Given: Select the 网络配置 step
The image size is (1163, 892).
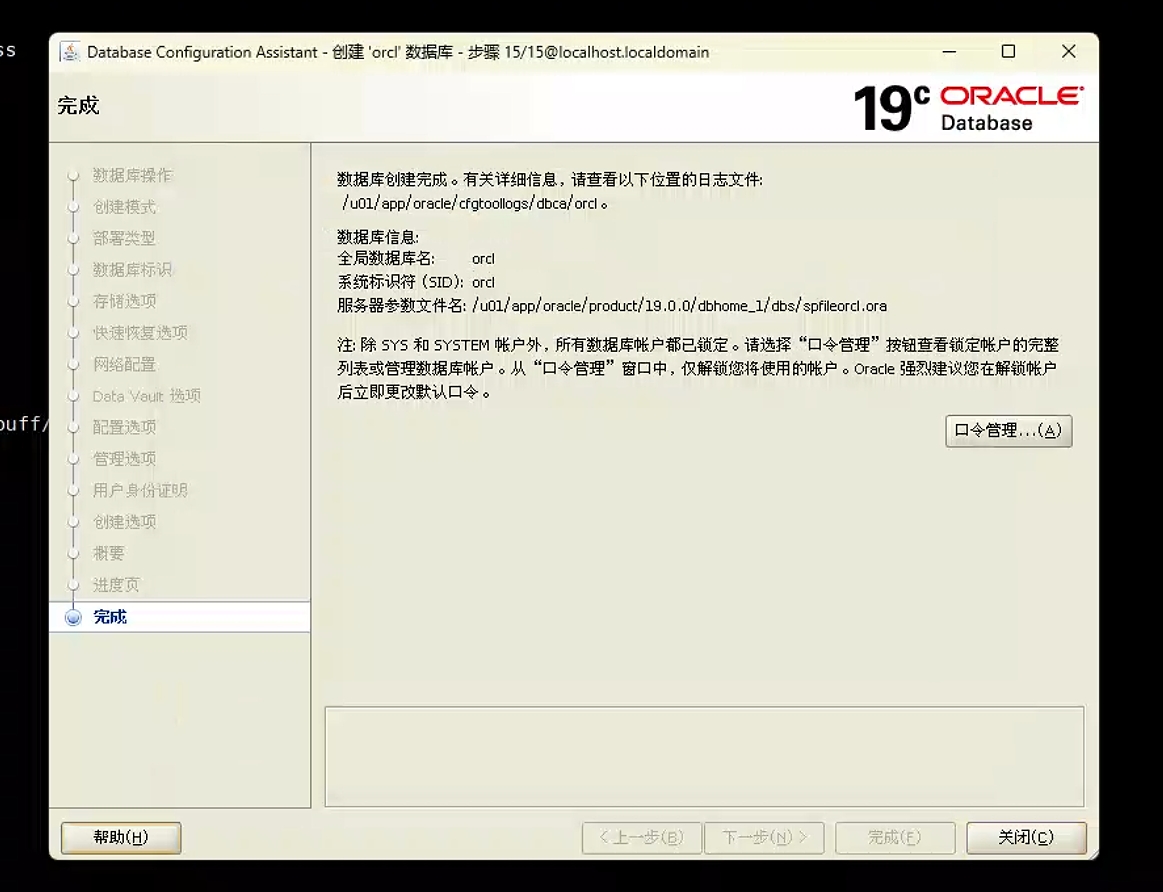Looking at the screenshot, I should point(124,364).
